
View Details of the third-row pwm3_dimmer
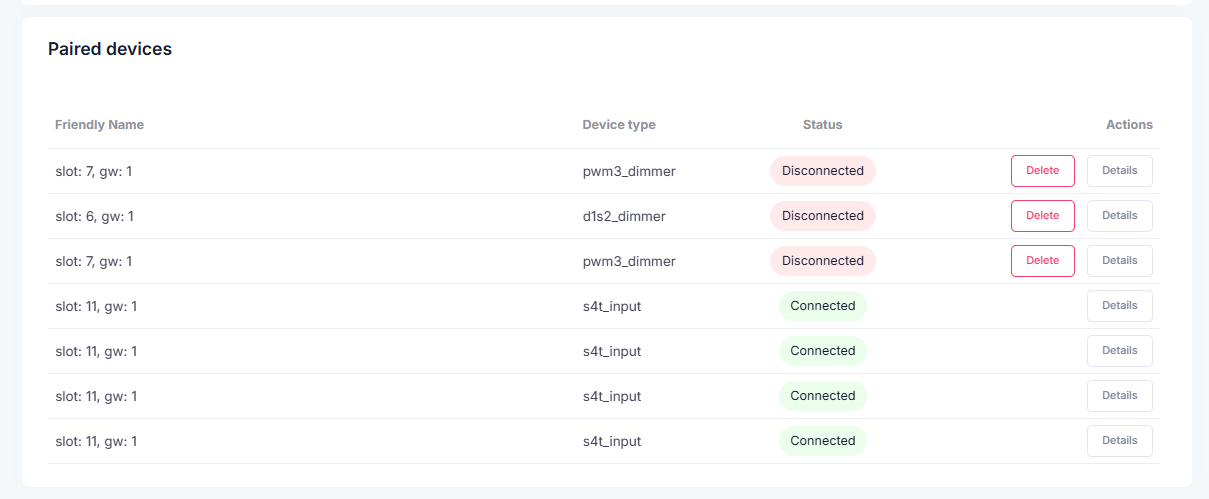point(1119,261)
